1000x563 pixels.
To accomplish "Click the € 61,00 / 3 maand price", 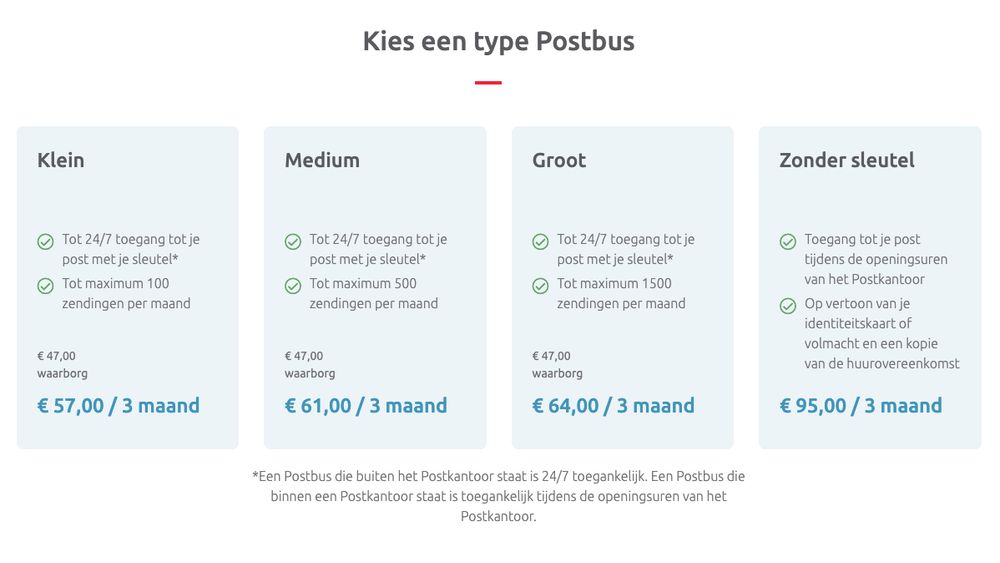I will [x=366, y=406].
